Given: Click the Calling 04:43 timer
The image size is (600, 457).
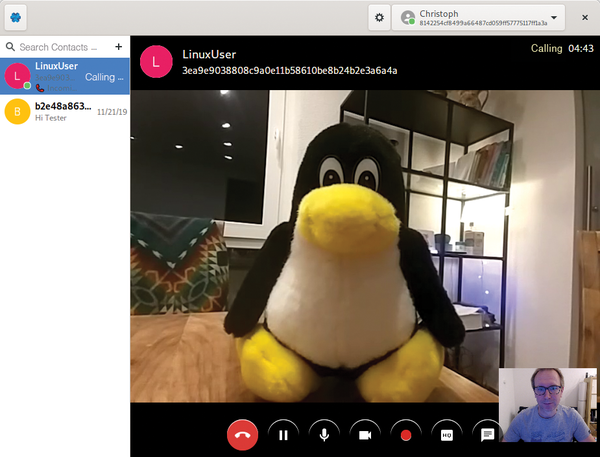Looking at the screenshot, I should 562,48.
